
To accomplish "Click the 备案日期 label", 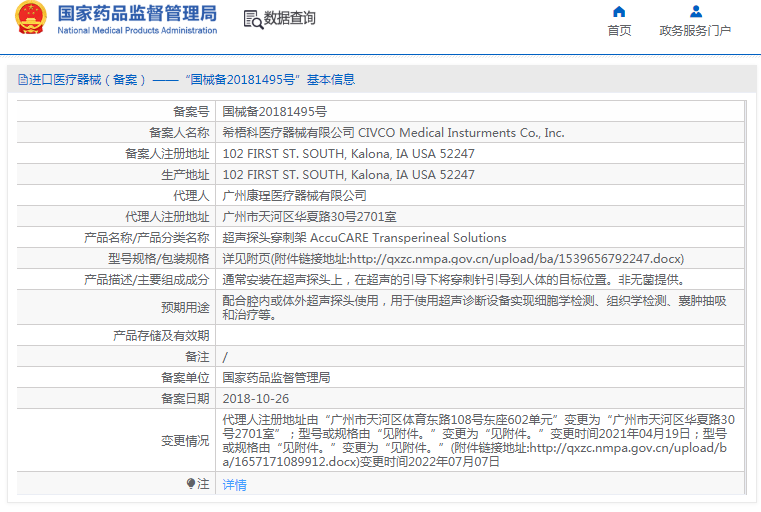I will (x=185, y=398).
